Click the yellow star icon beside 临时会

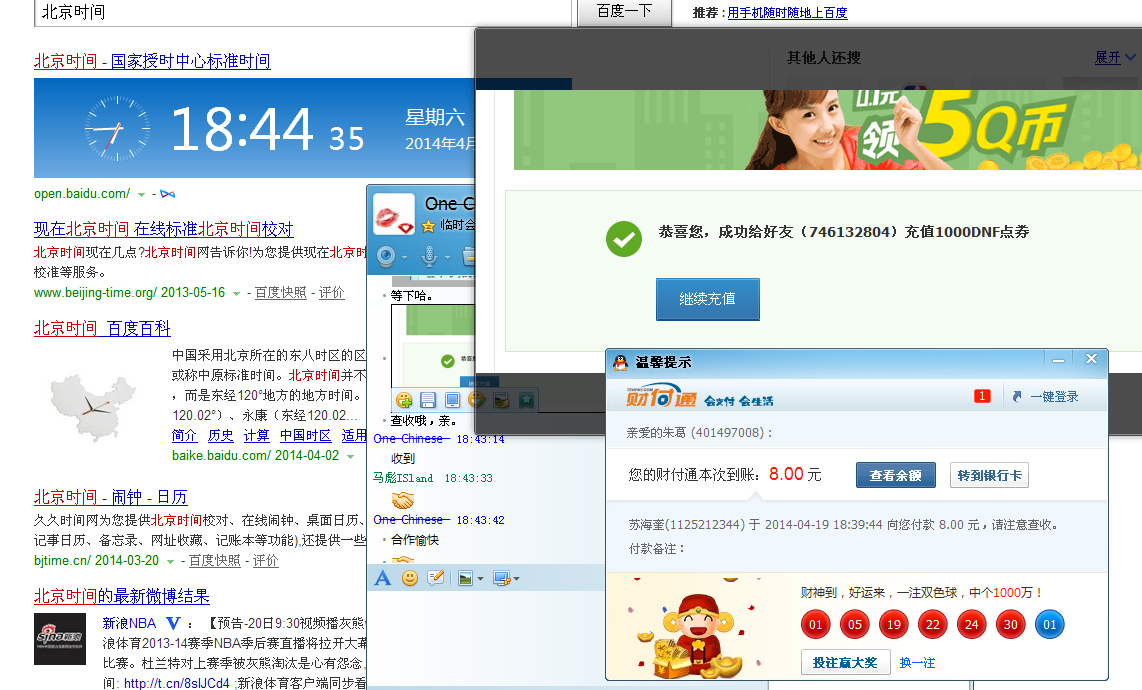[428, 226]
